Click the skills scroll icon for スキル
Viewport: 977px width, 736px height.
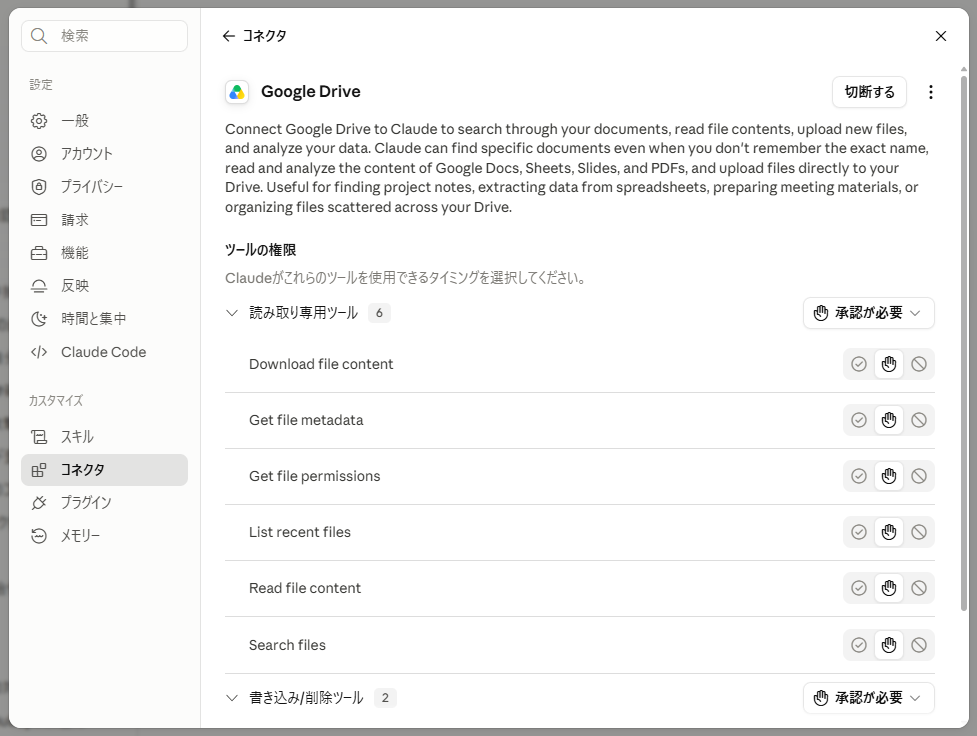[x=39, y=437]
